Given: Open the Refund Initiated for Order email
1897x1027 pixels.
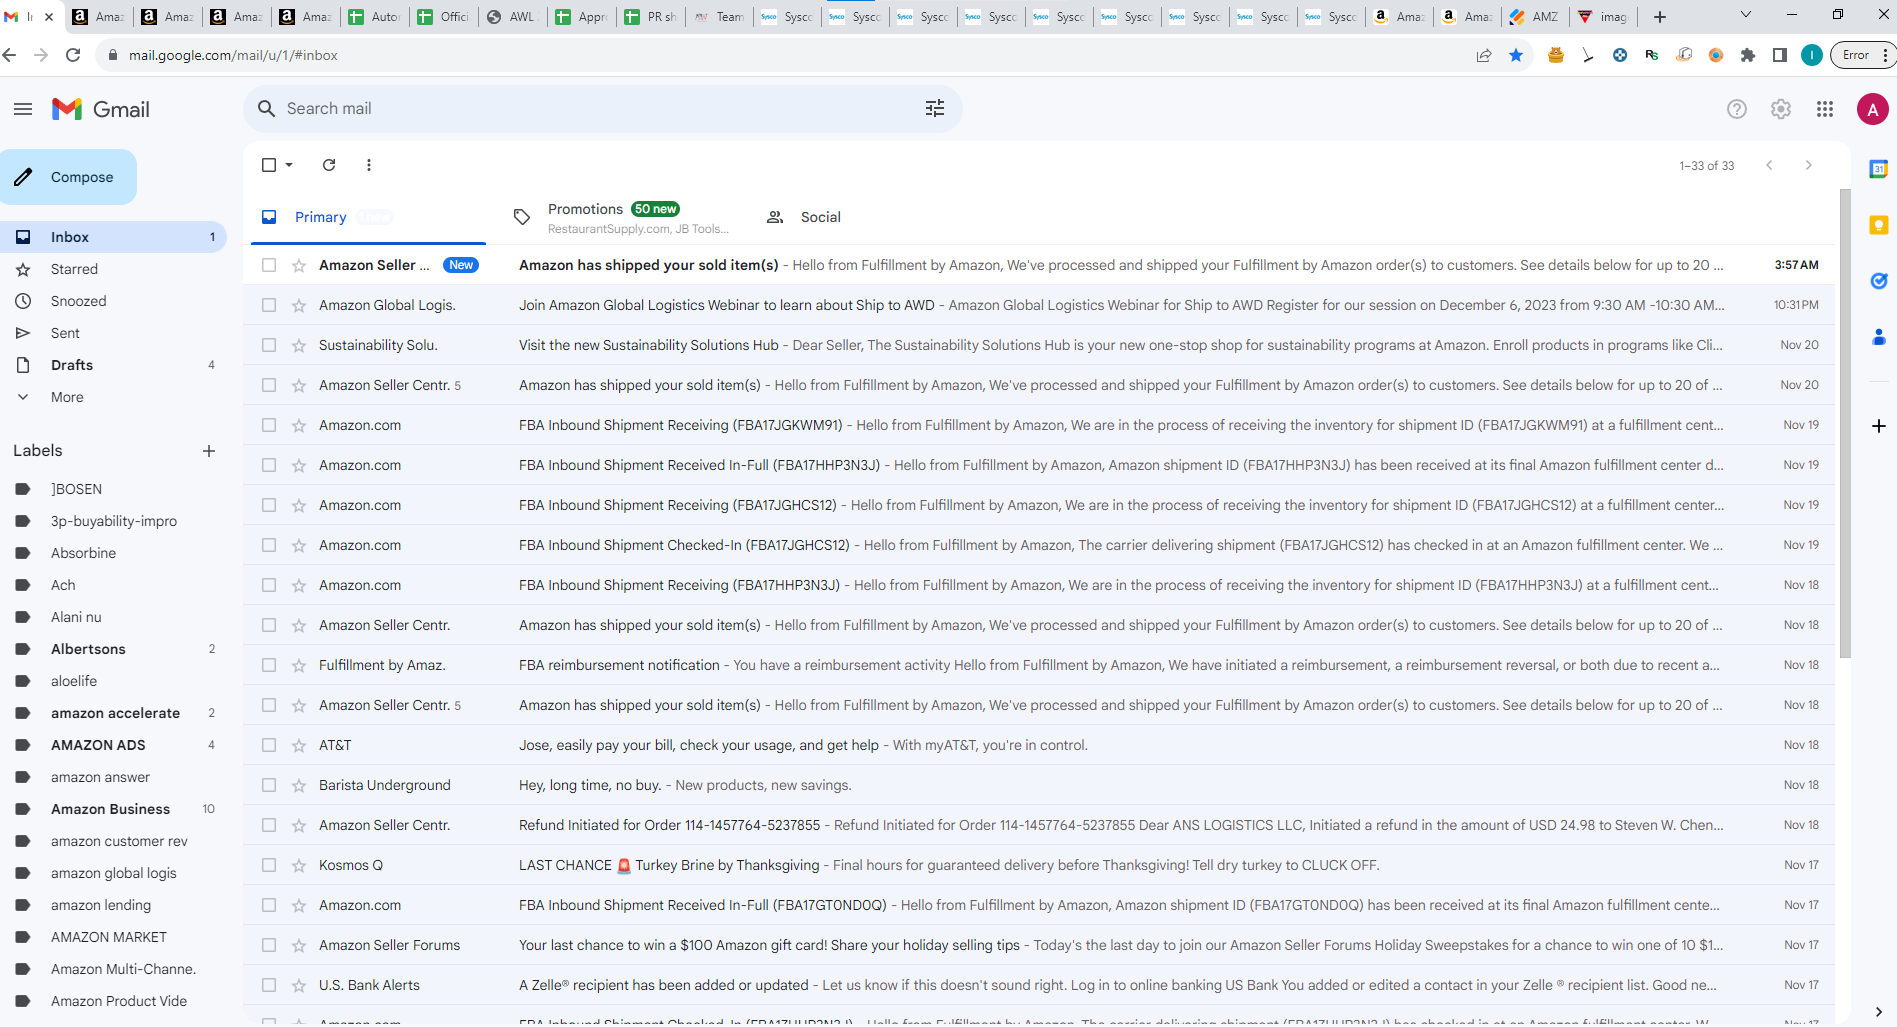Looking at the screenshot, I should coord(1039,825).
